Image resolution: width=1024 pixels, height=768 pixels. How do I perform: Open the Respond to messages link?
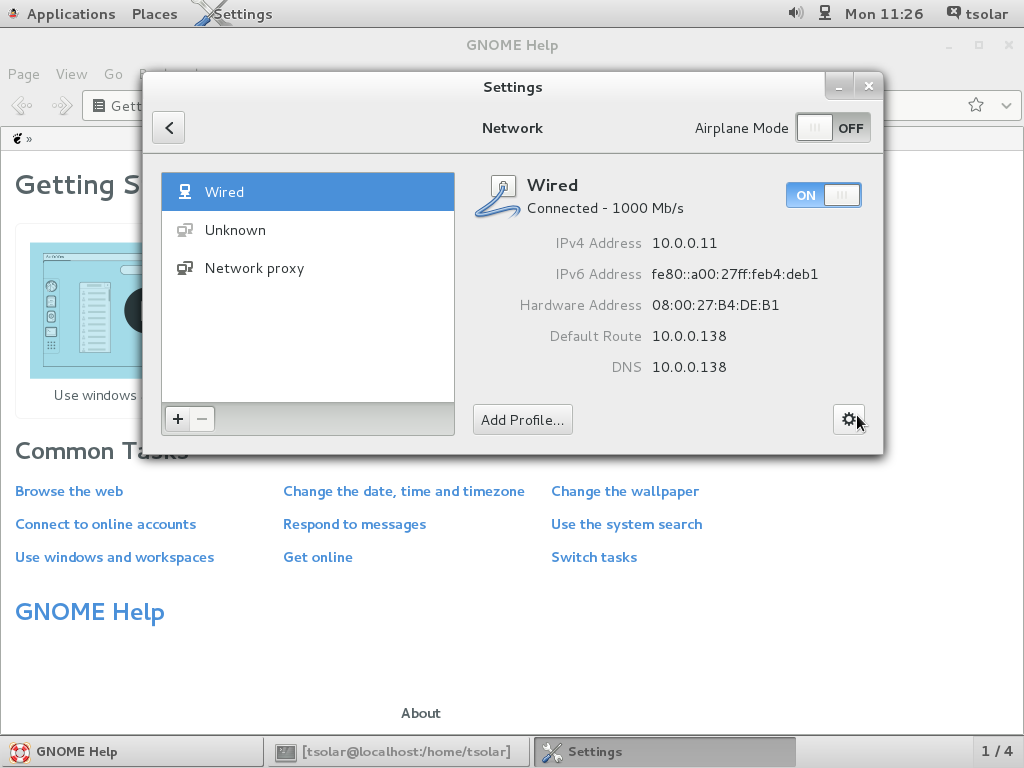355,524
